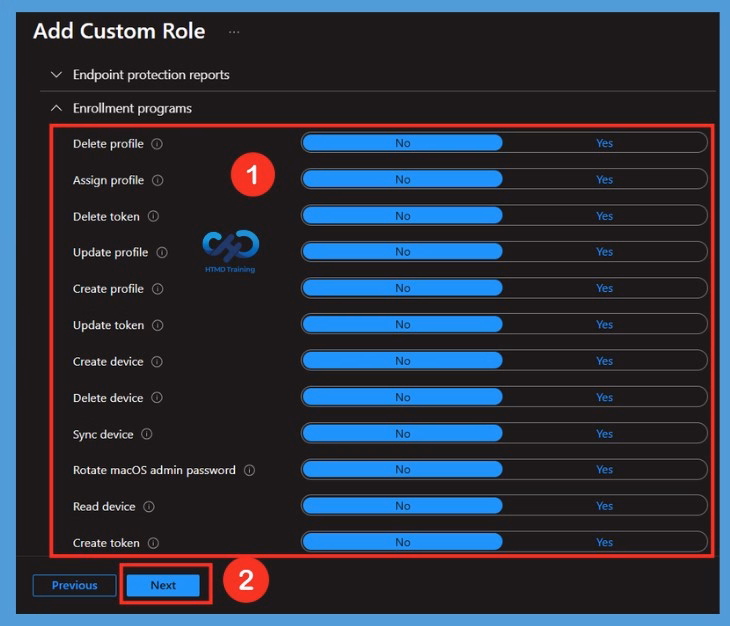Screen dimensions: 730x626
Task: Open info icon next to Create token
Action: [153, 543]
